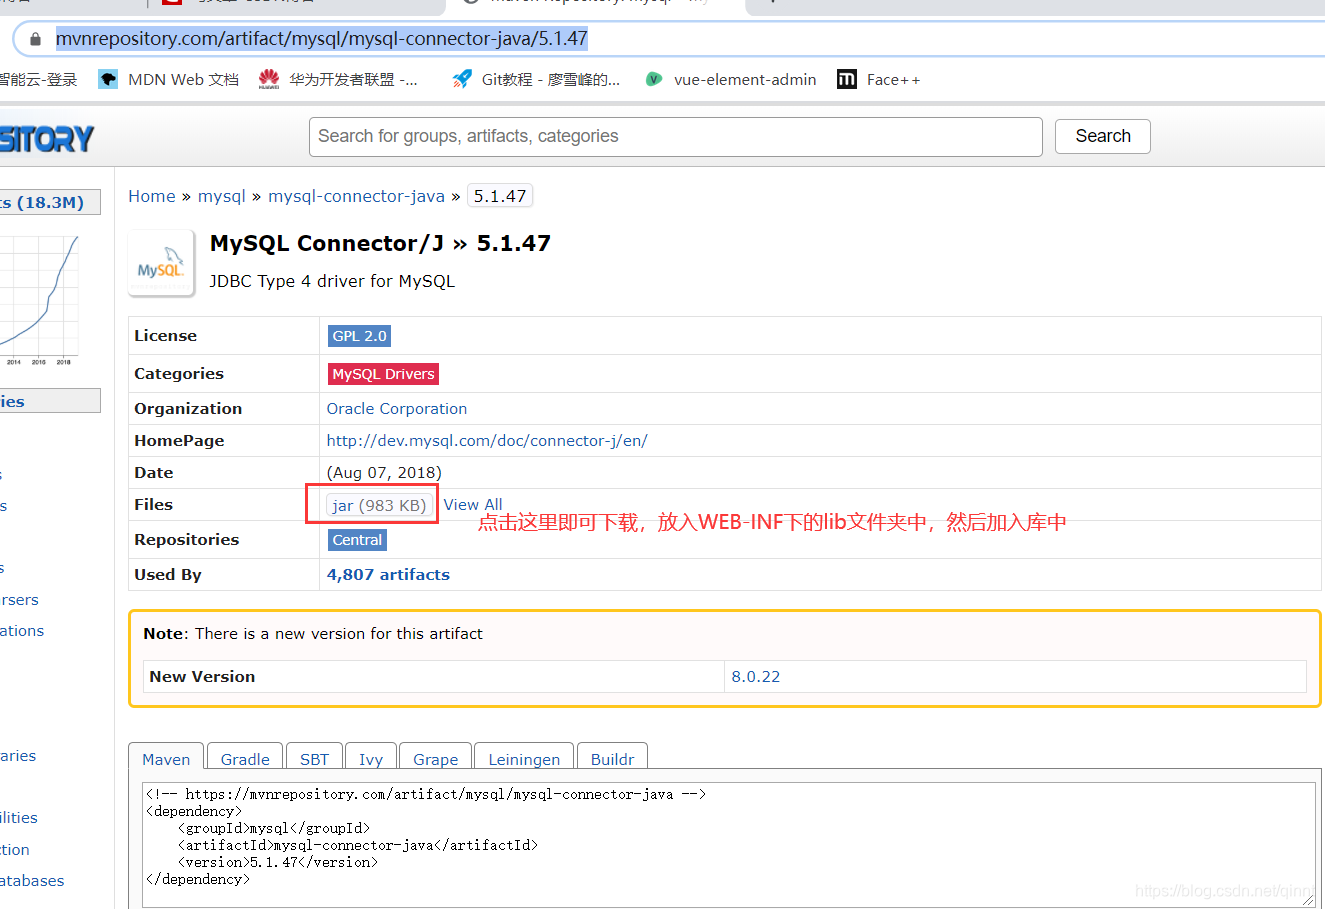Click the padlock icon in the address bar
The image size is (1325, 909).
34,41
